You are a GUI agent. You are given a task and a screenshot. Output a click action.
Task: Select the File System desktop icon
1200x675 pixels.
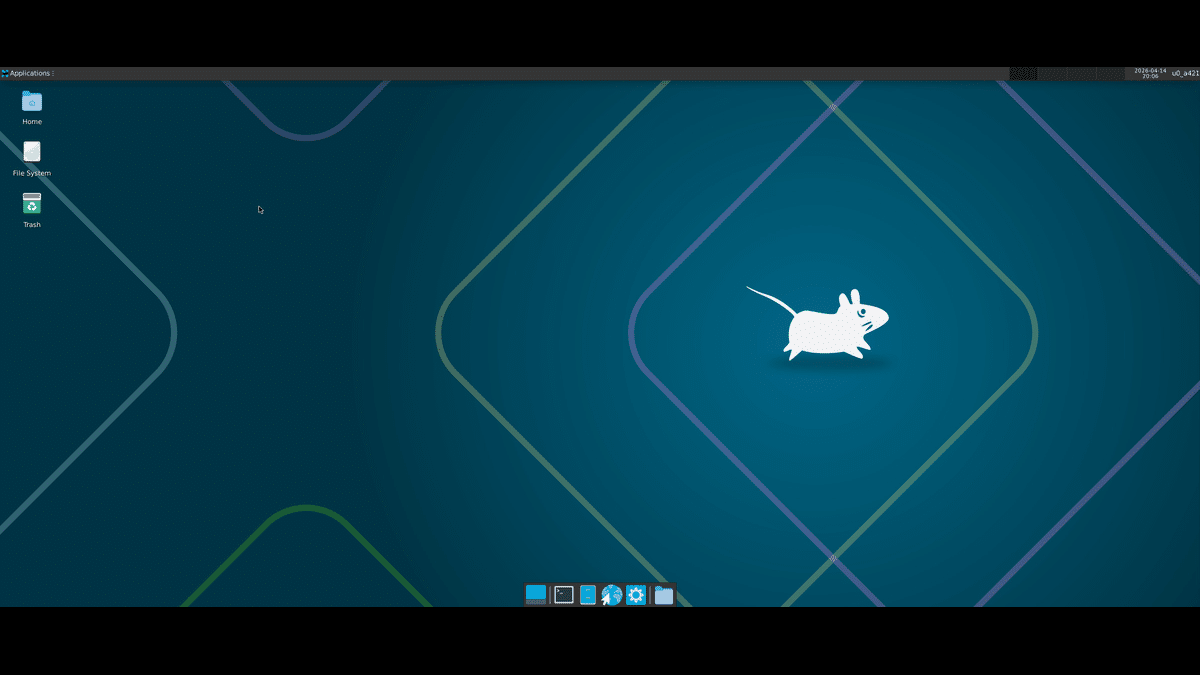[32, 152]
